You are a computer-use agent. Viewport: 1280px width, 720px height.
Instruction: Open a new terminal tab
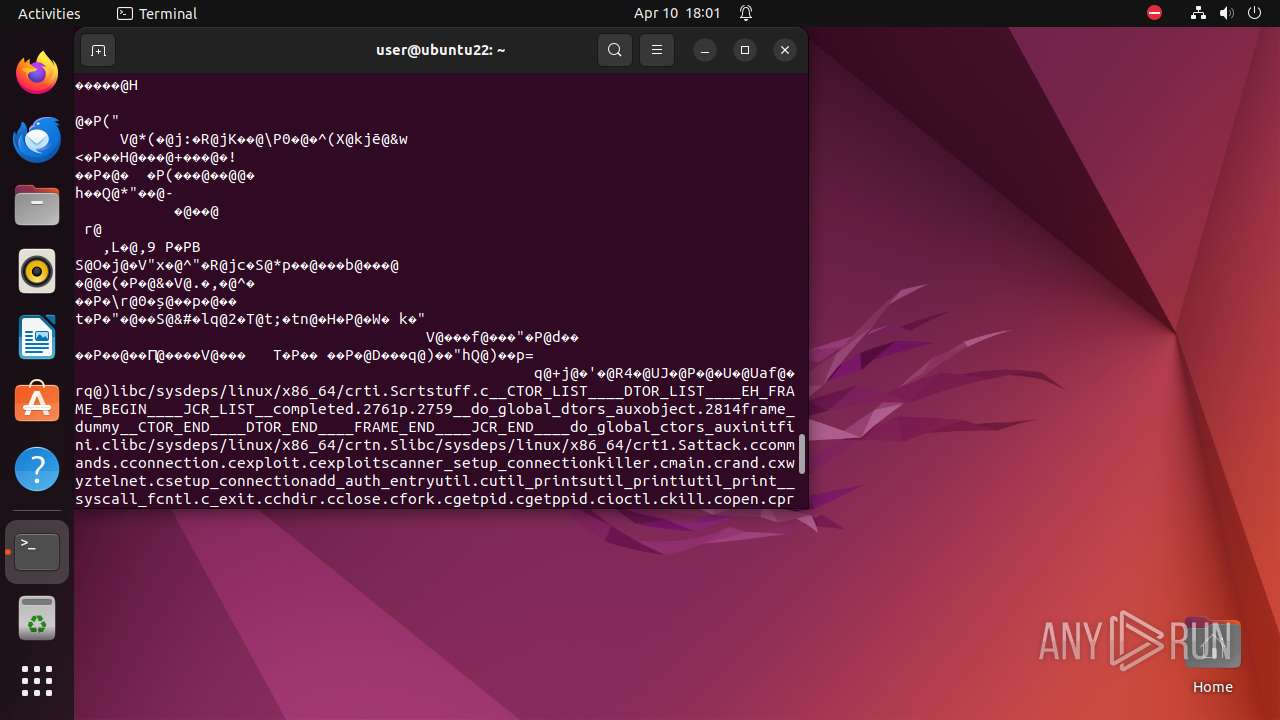[98, 50]
